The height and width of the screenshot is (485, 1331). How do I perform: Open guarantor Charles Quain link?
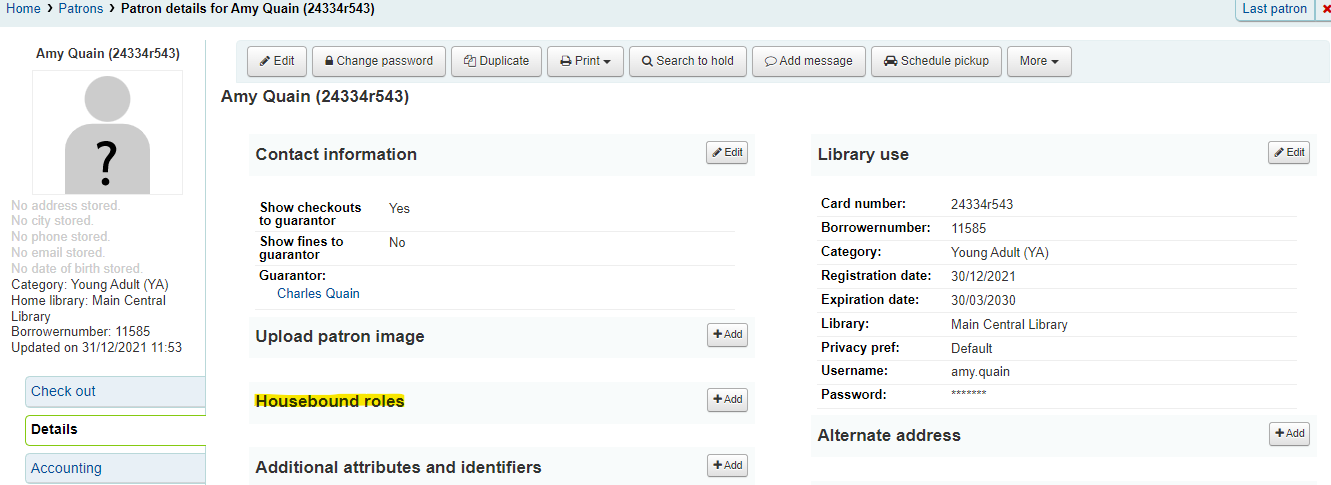tap(318, 294)
